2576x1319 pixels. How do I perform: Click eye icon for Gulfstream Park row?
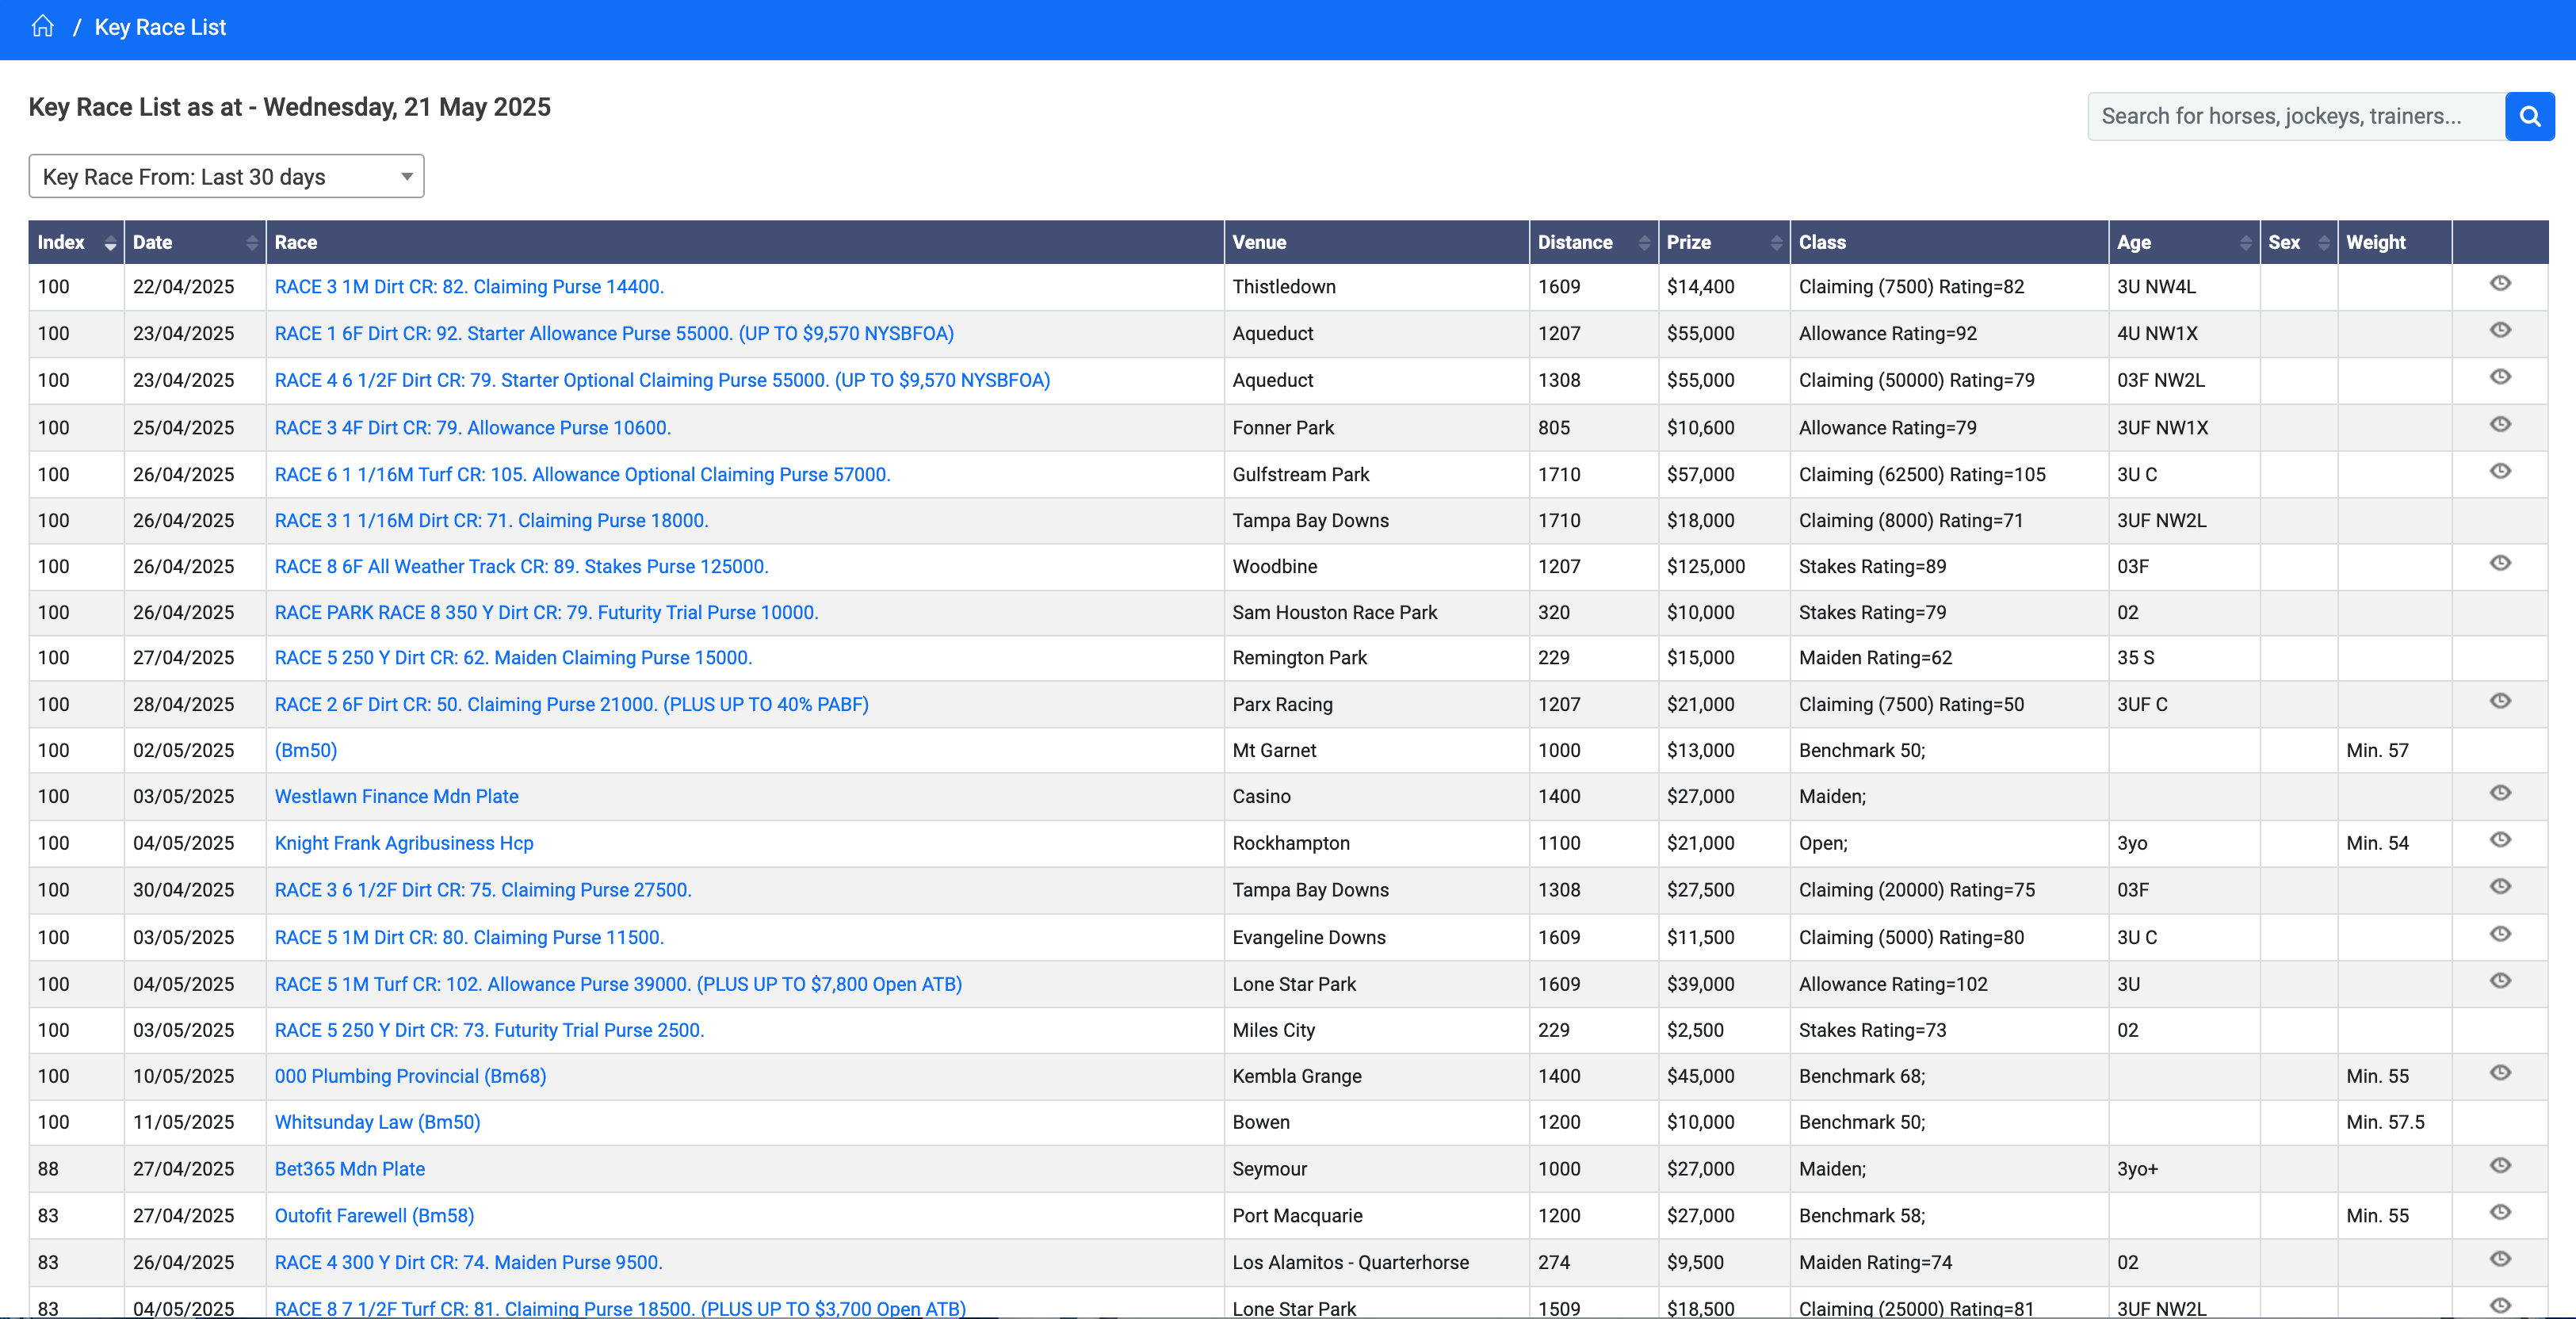(2499, 471)
